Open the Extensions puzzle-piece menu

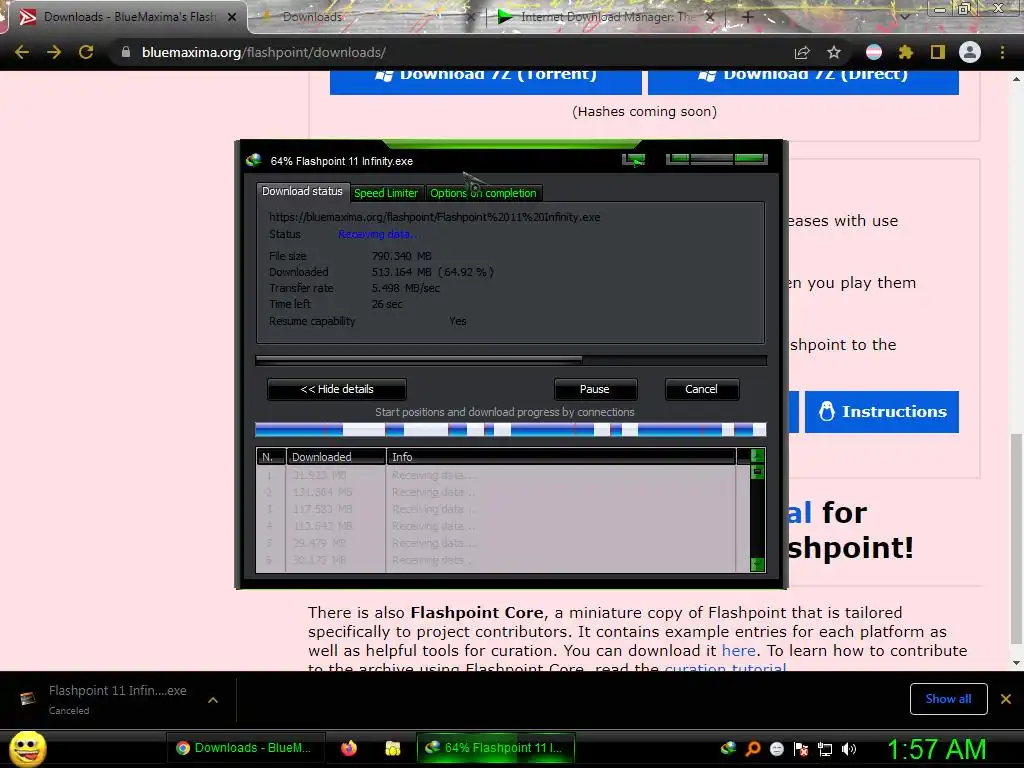point(905,52)
